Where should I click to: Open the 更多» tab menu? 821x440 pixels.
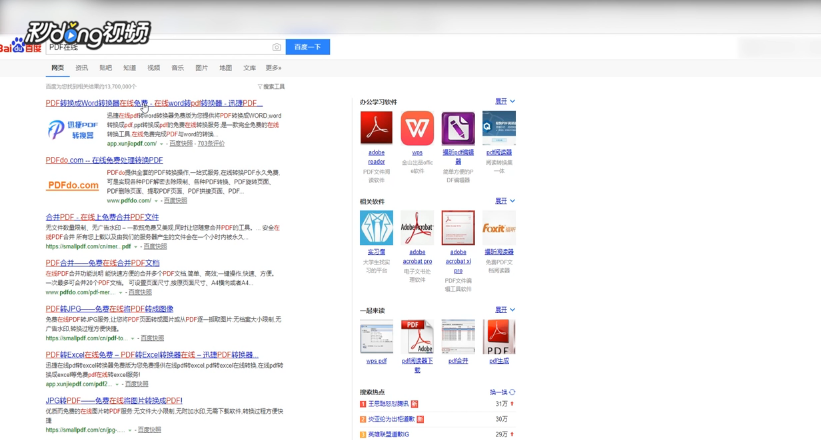(273, 68)
